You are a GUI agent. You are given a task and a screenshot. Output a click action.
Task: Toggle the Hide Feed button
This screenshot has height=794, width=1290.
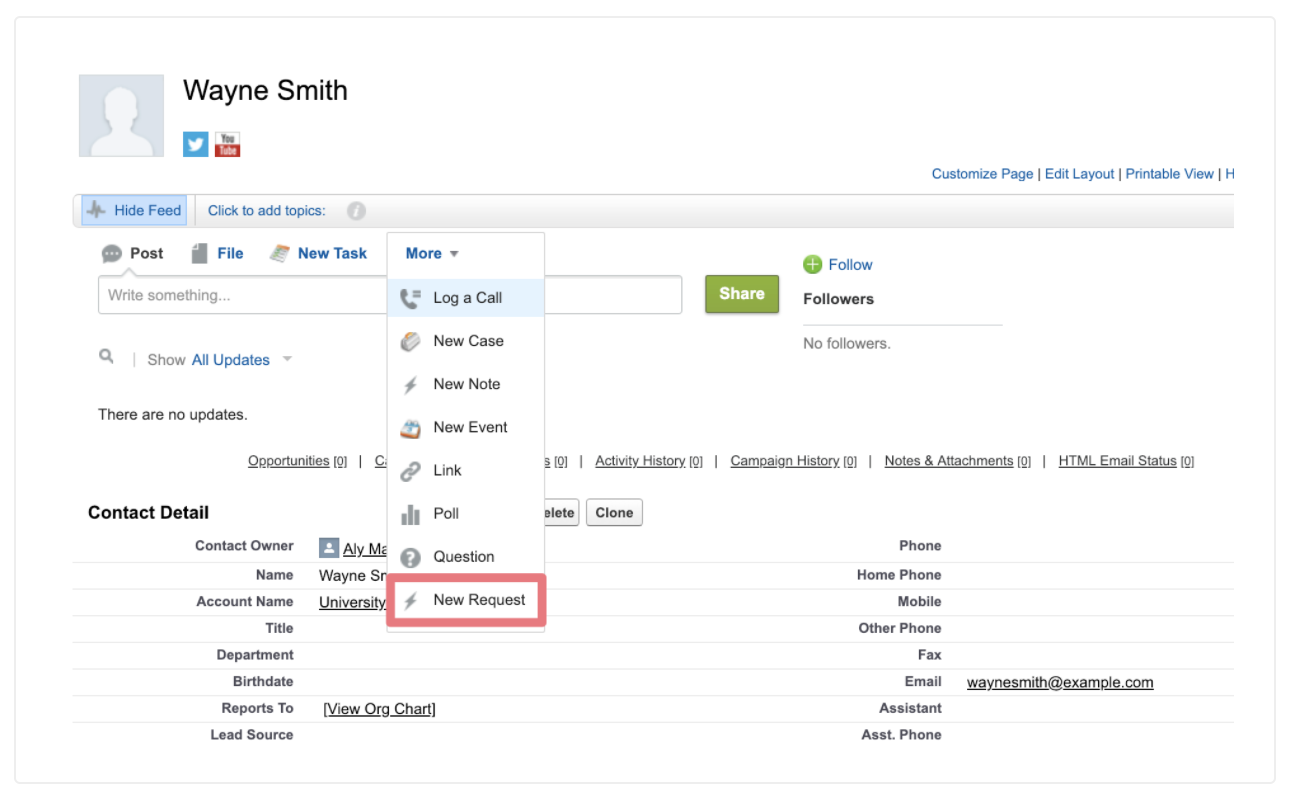point(134,211)
